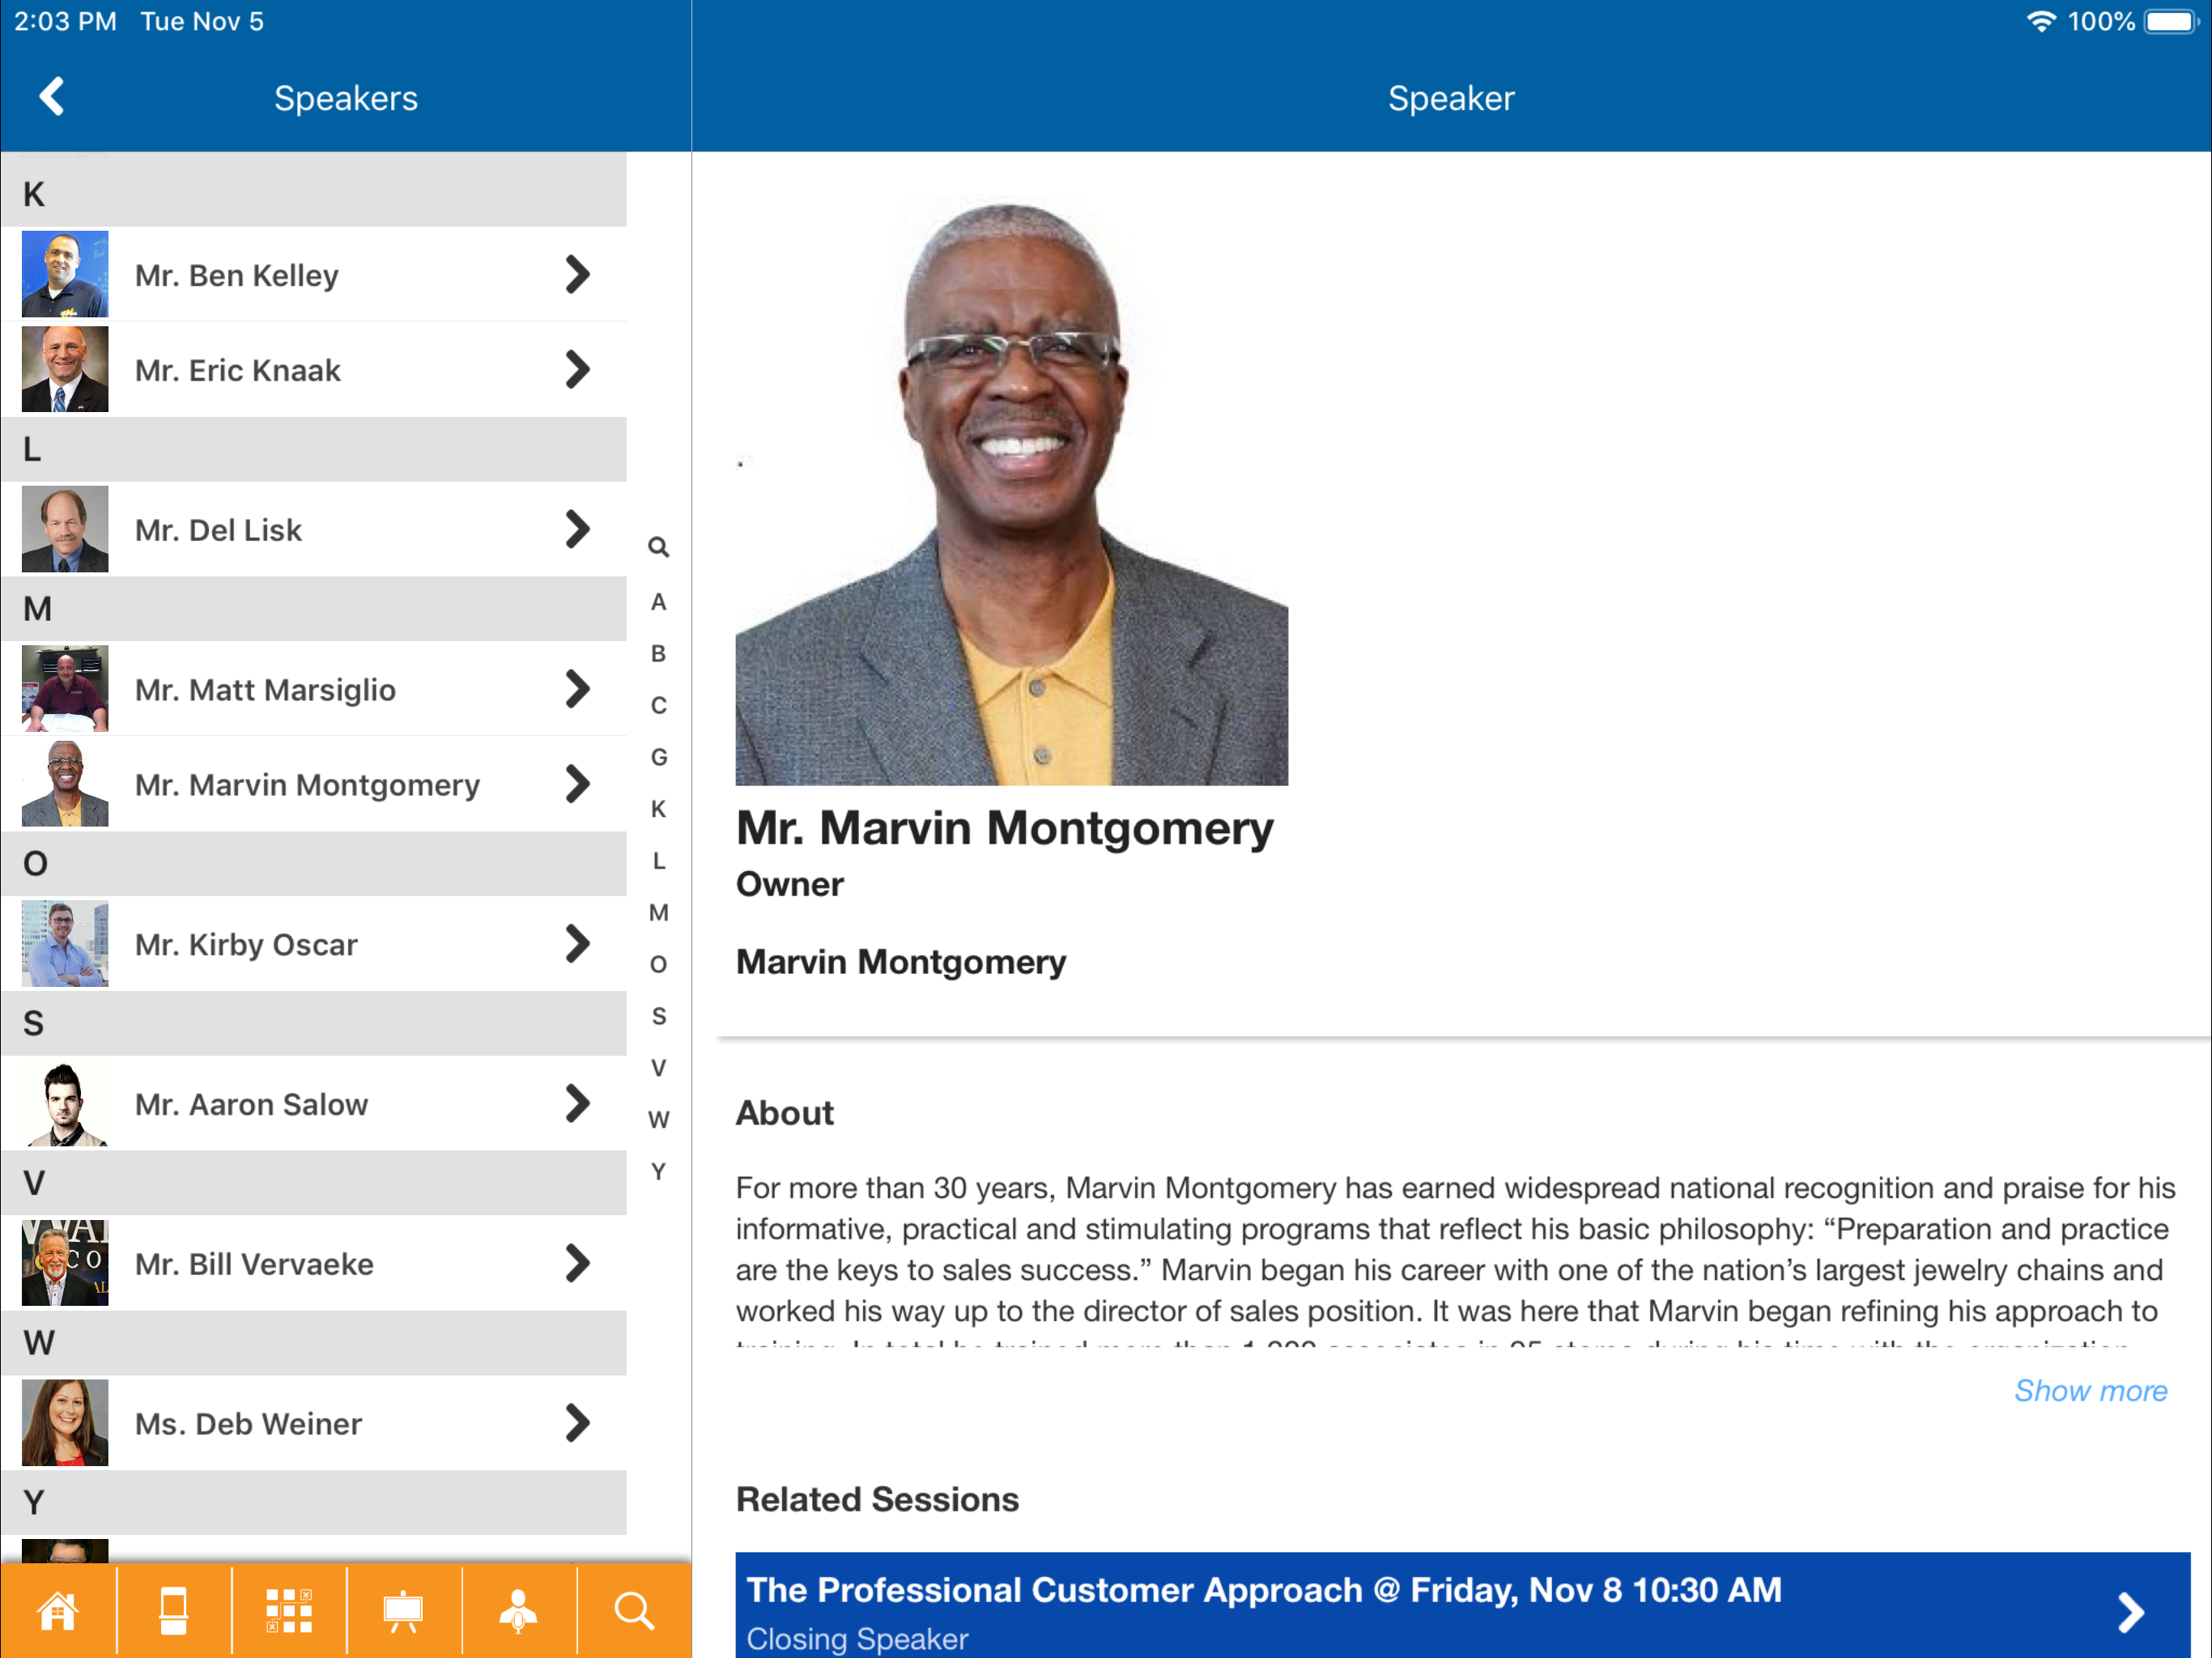Jump to letter M in index
Image resolution: width=2212 pixels, height=1658 pixels.
[x=658, y=912]
